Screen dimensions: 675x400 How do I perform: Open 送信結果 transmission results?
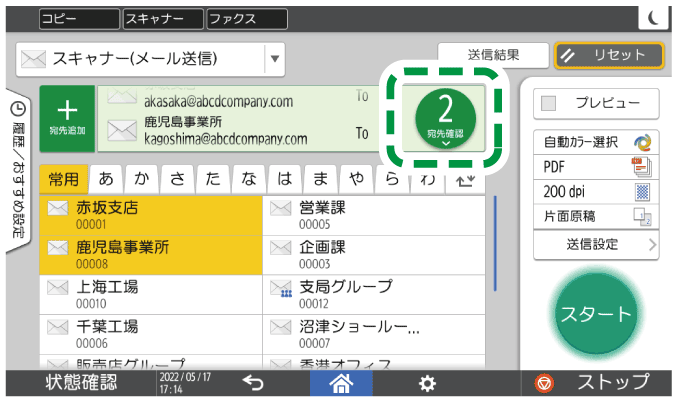click(x=493, y=55)
